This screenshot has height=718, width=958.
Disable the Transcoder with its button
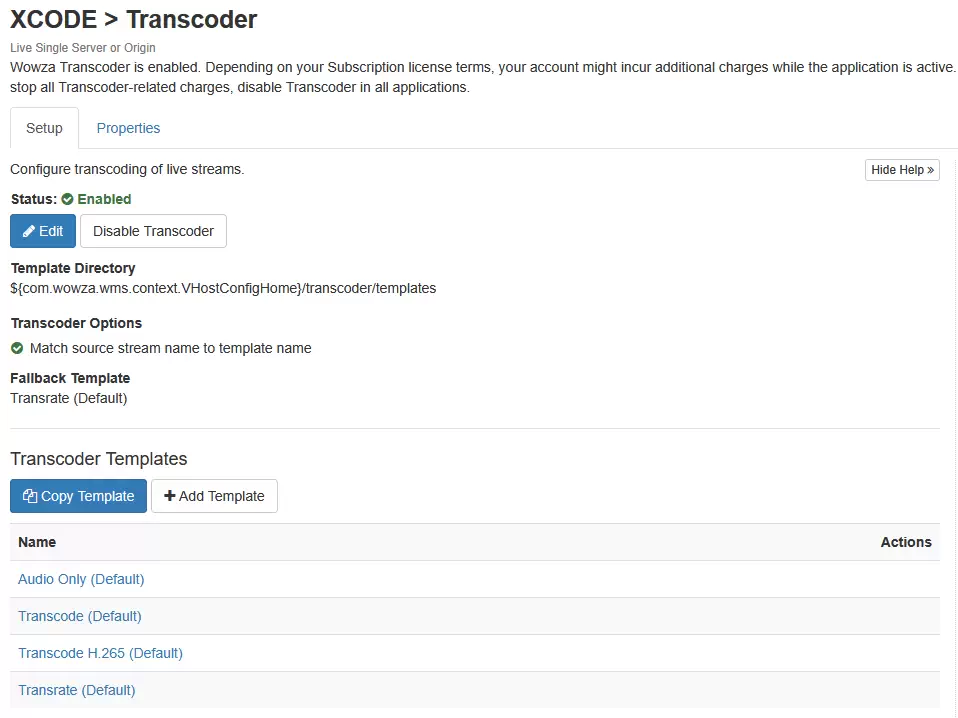[153, 231]
